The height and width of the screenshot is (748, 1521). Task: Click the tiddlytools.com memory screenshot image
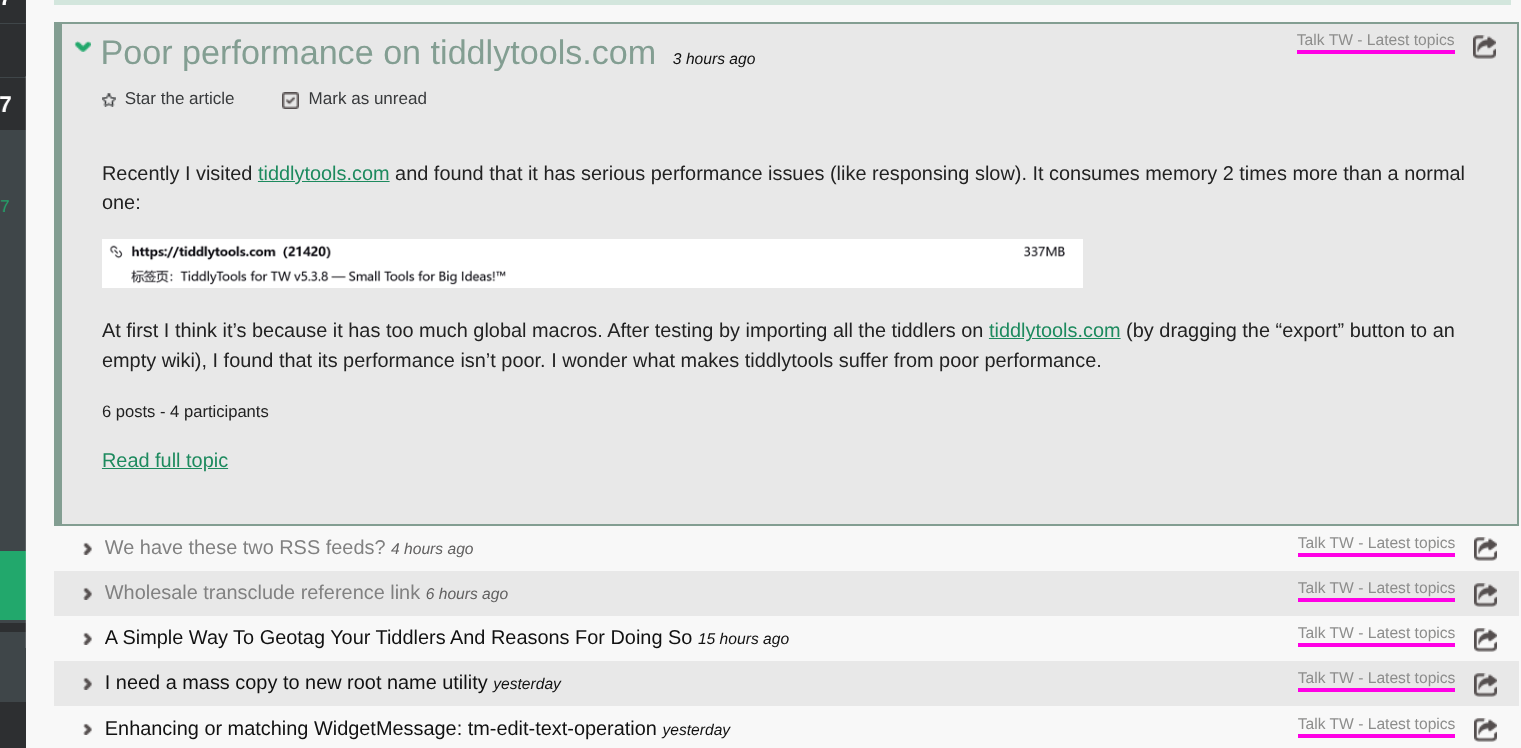592,264
